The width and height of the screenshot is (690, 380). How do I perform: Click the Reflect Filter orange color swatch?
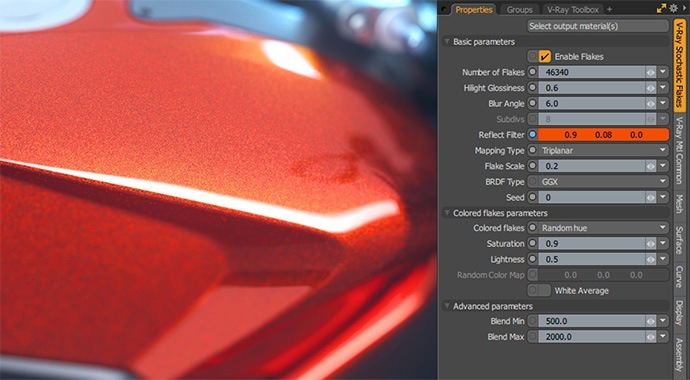point(603,135)
